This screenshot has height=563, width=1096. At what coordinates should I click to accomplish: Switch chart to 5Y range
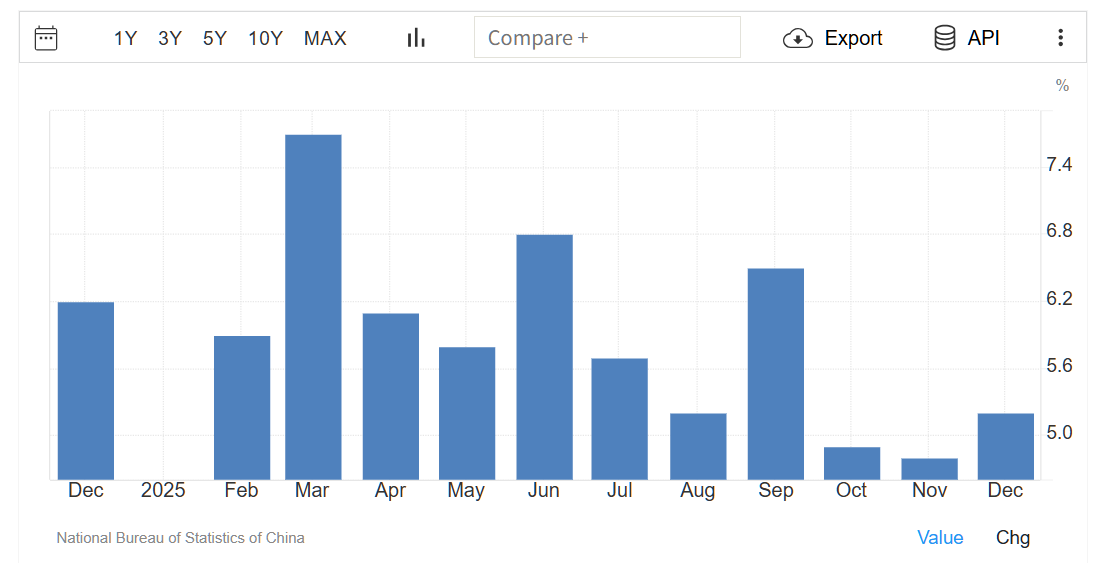pyautogui.click(x=215, y=38)
